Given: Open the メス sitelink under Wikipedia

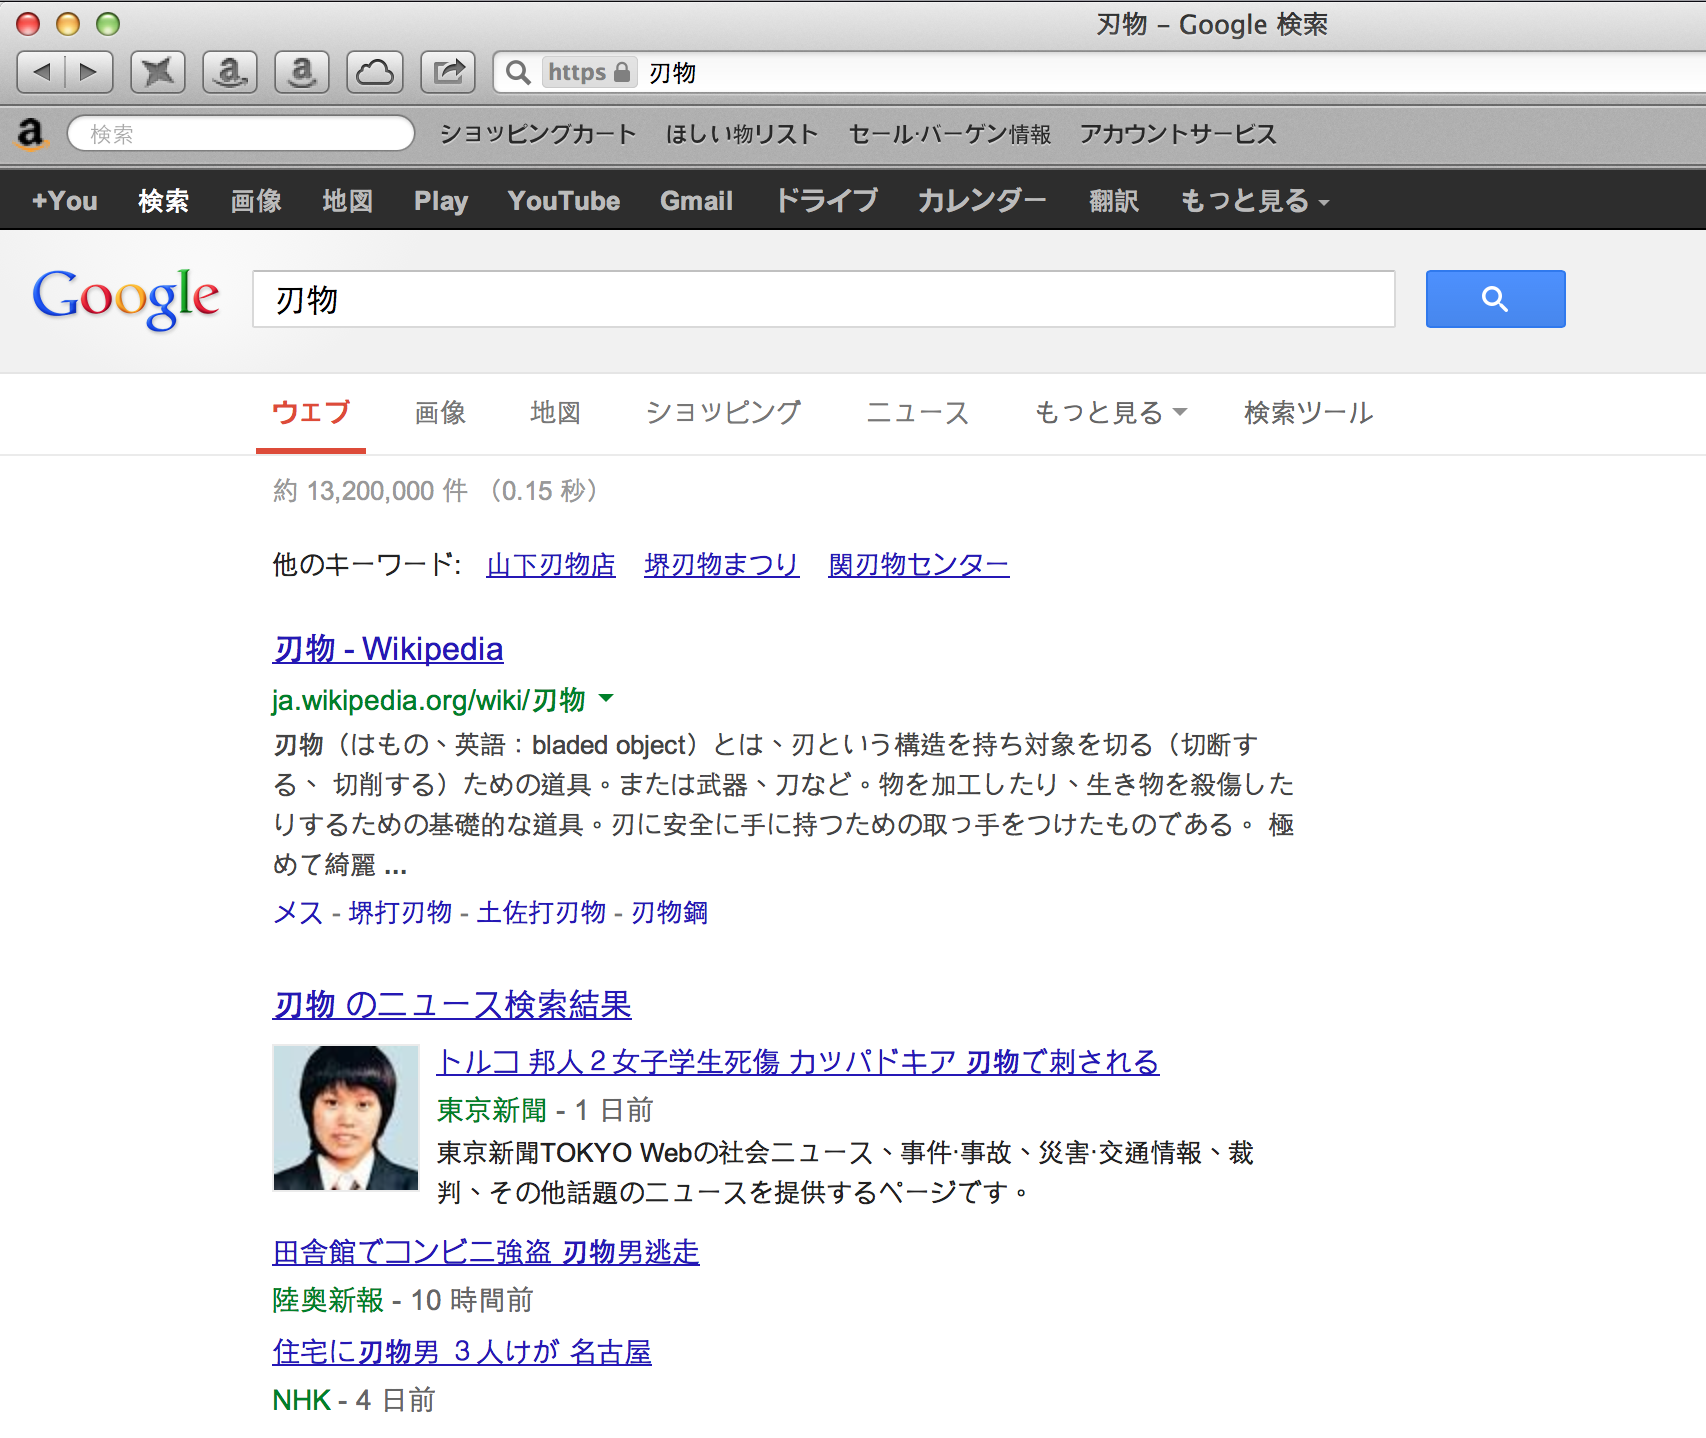Looking at the screenshot, I should (298, 912).
